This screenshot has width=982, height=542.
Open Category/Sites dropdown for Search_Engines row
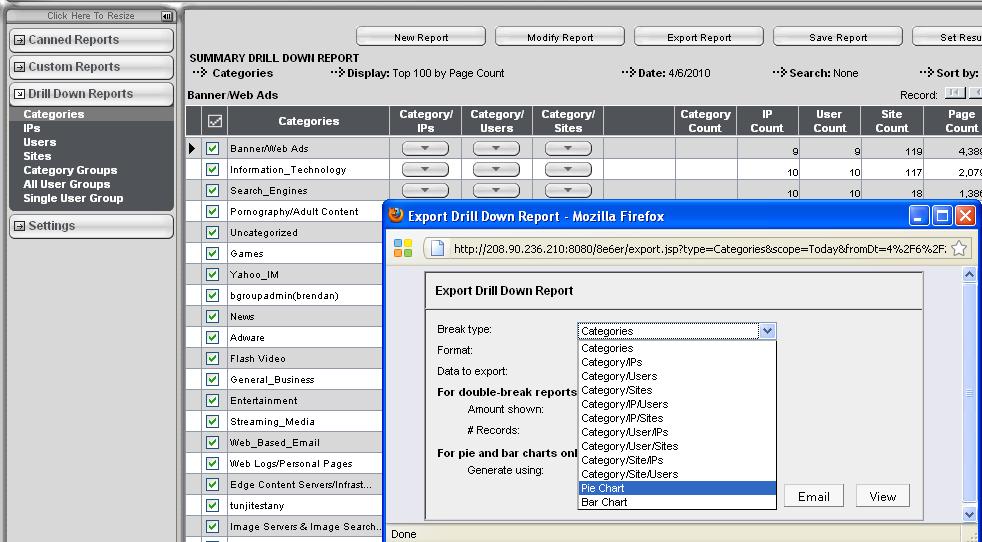(x=568, y=191)
